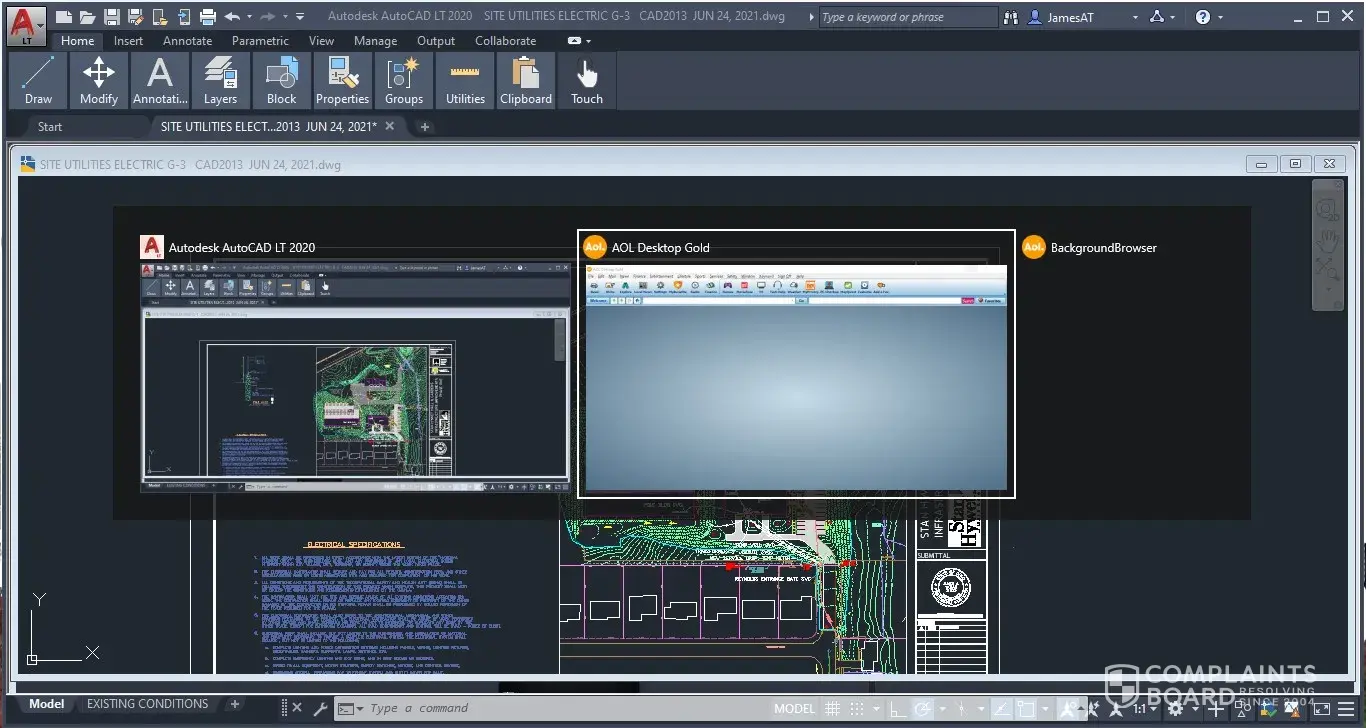
Task: Click the Block panel icon
Action: [x=281, y=80]
